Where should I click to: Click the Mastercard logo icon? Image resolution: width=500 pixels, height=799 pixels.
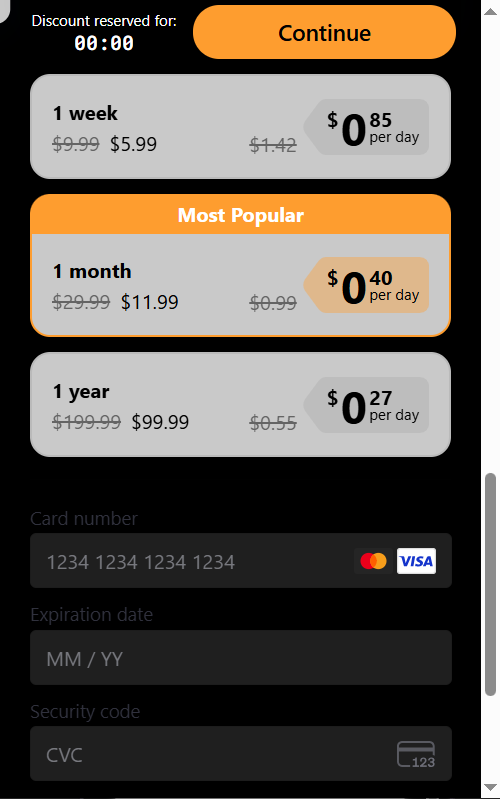pyautogui.click(x=374, y=561)
